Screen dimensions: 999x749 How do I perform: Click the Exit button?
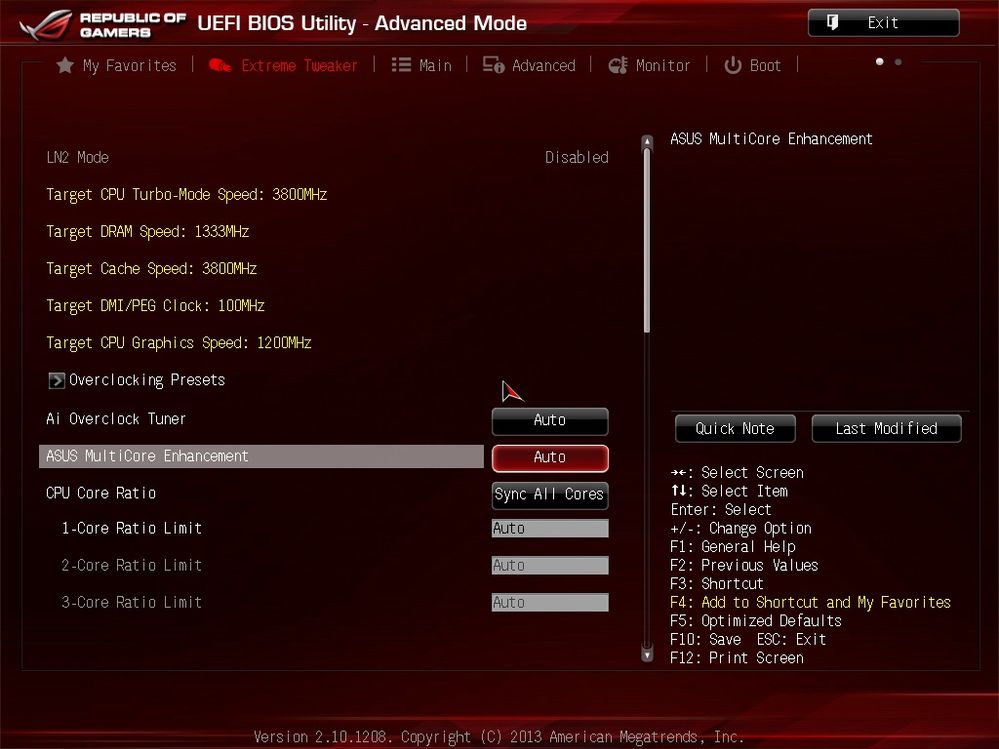point(884,23)
